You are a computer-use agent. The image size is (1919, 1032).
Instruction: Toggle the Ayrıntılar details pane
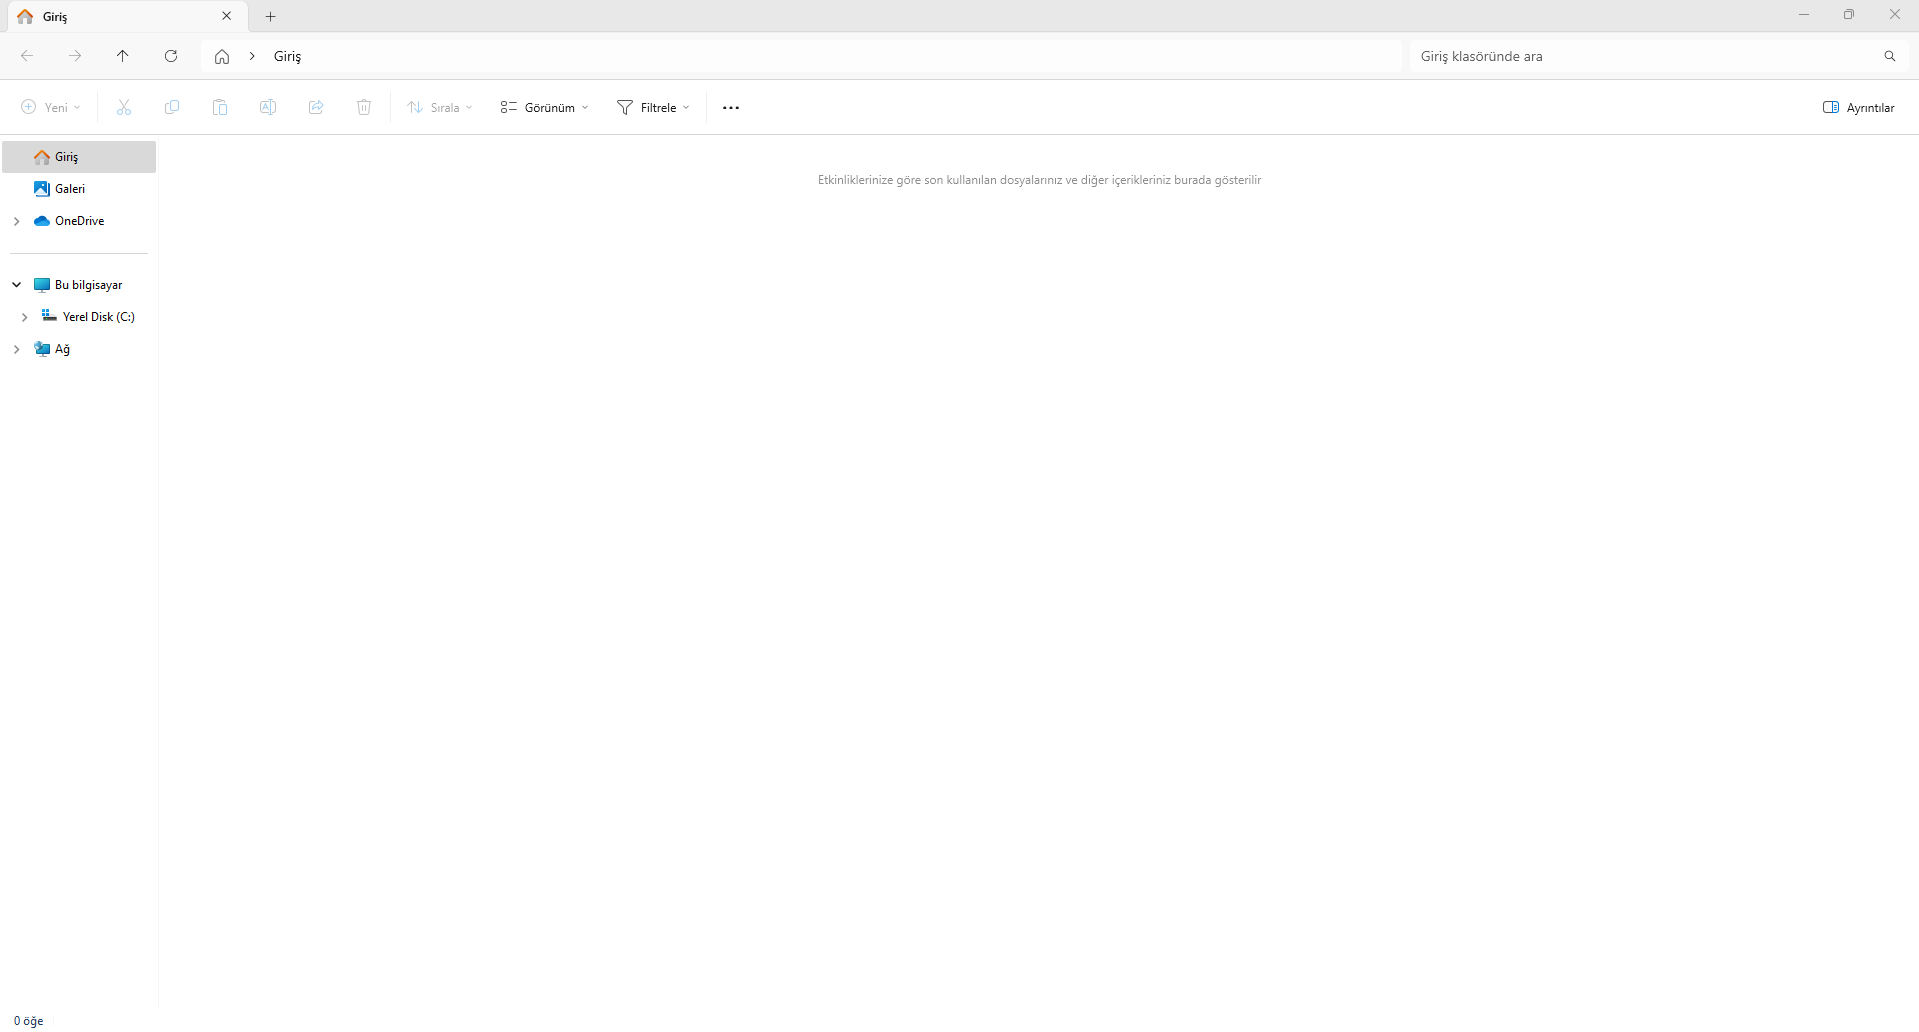(1859, 107)
